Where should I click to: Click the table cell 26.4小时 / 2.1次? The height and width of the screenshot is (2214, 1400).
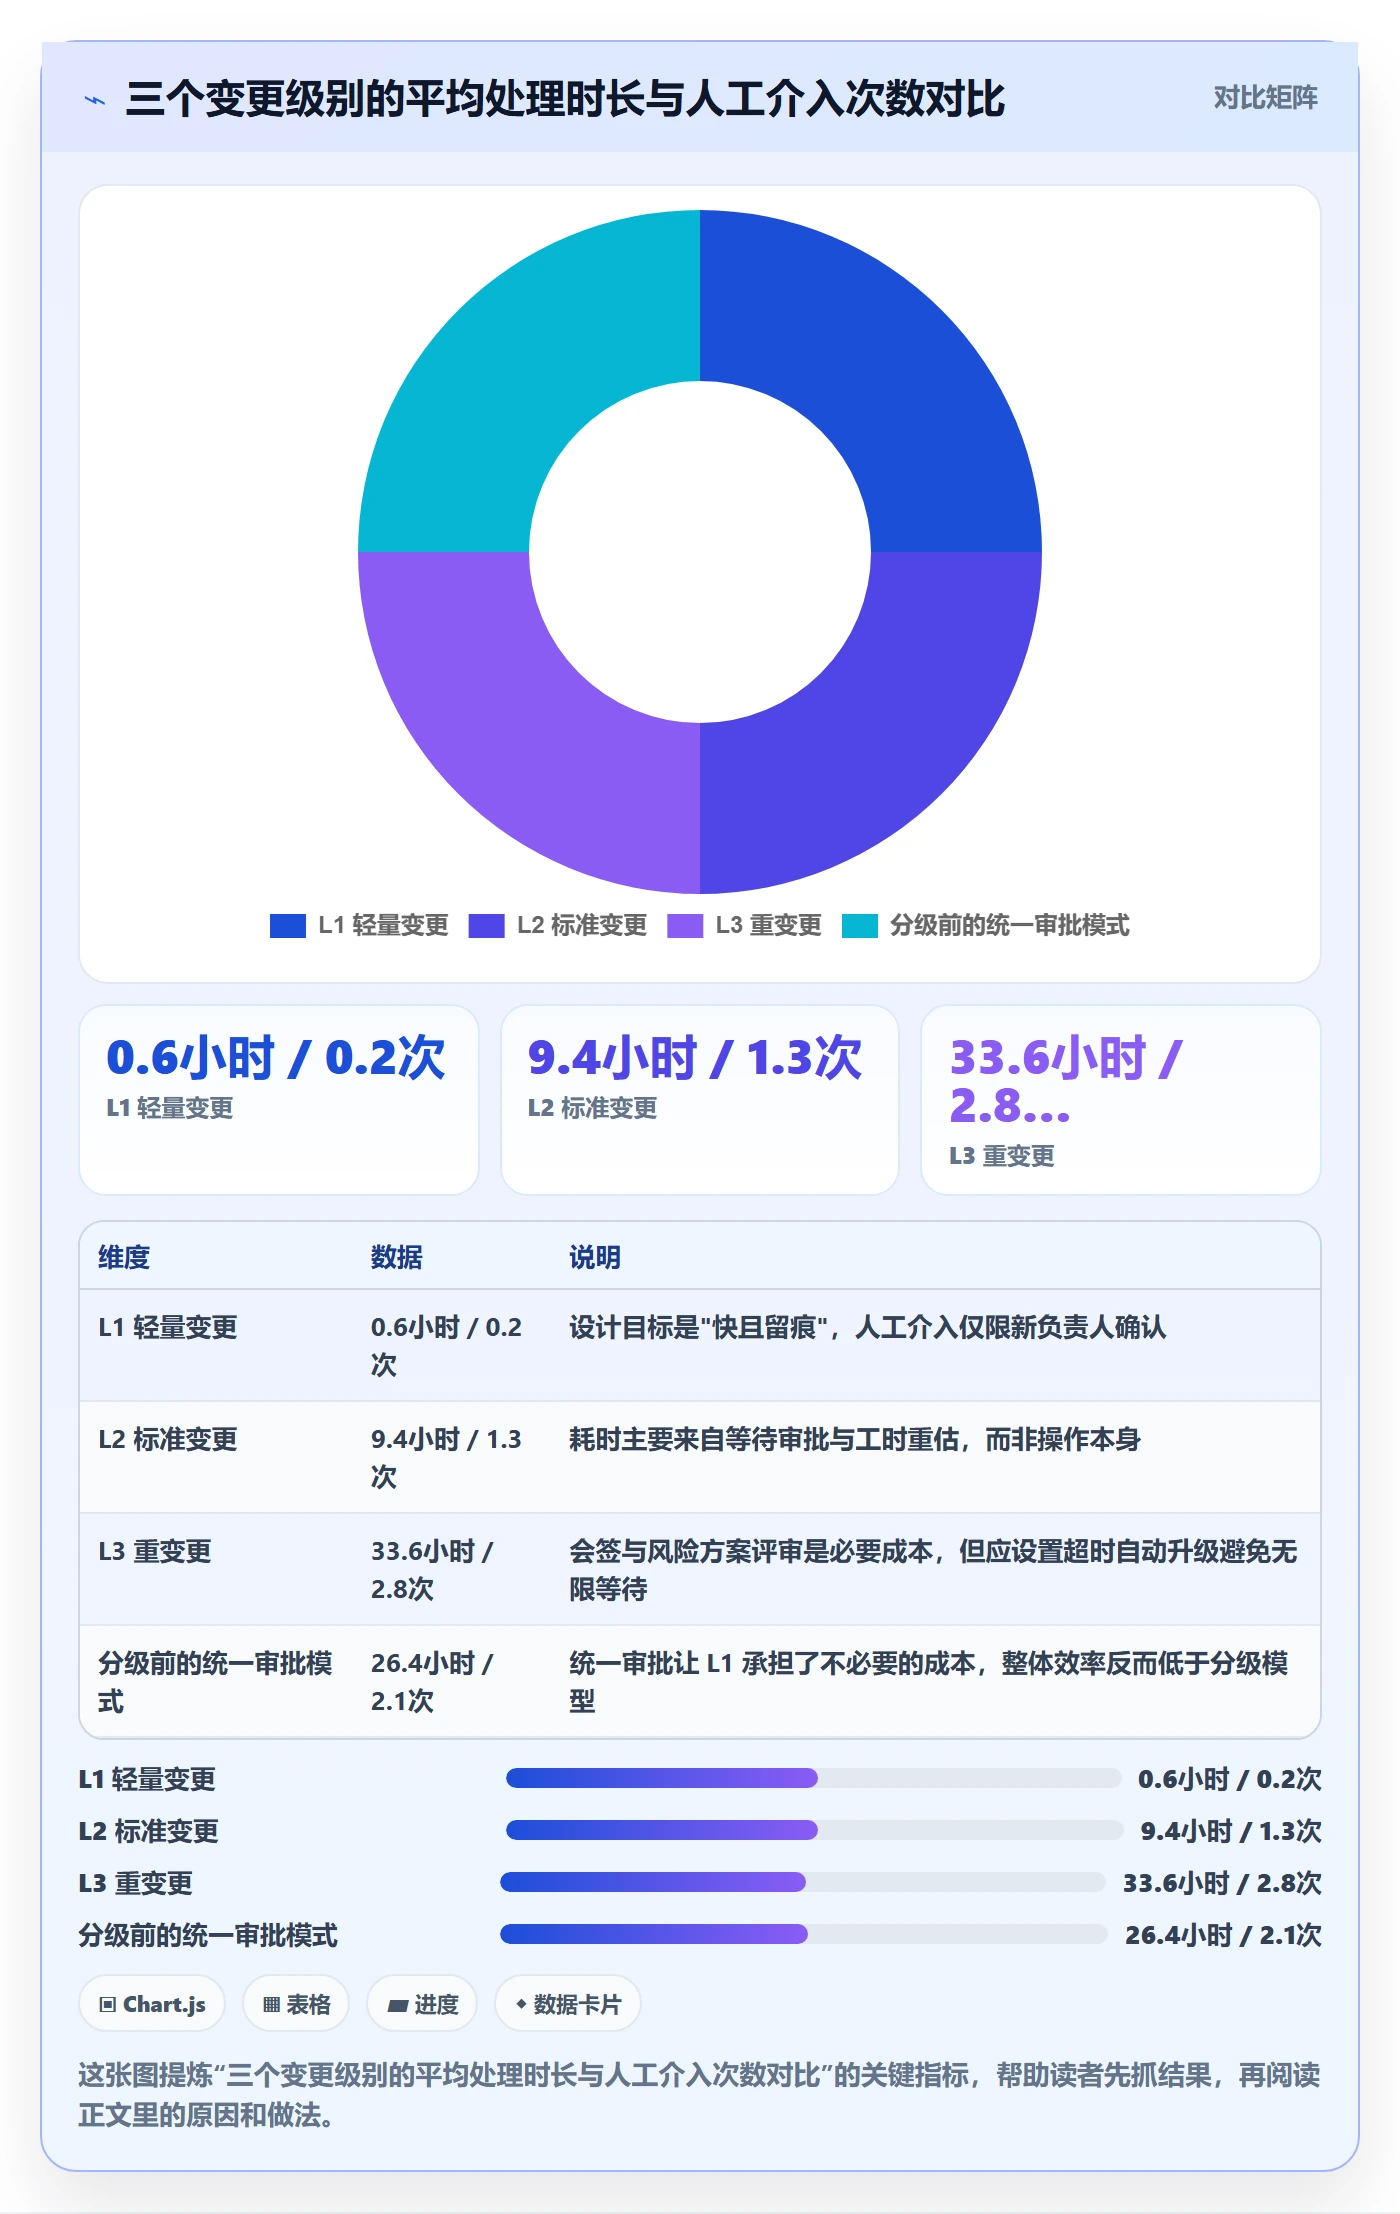(x=432, y=1682)
